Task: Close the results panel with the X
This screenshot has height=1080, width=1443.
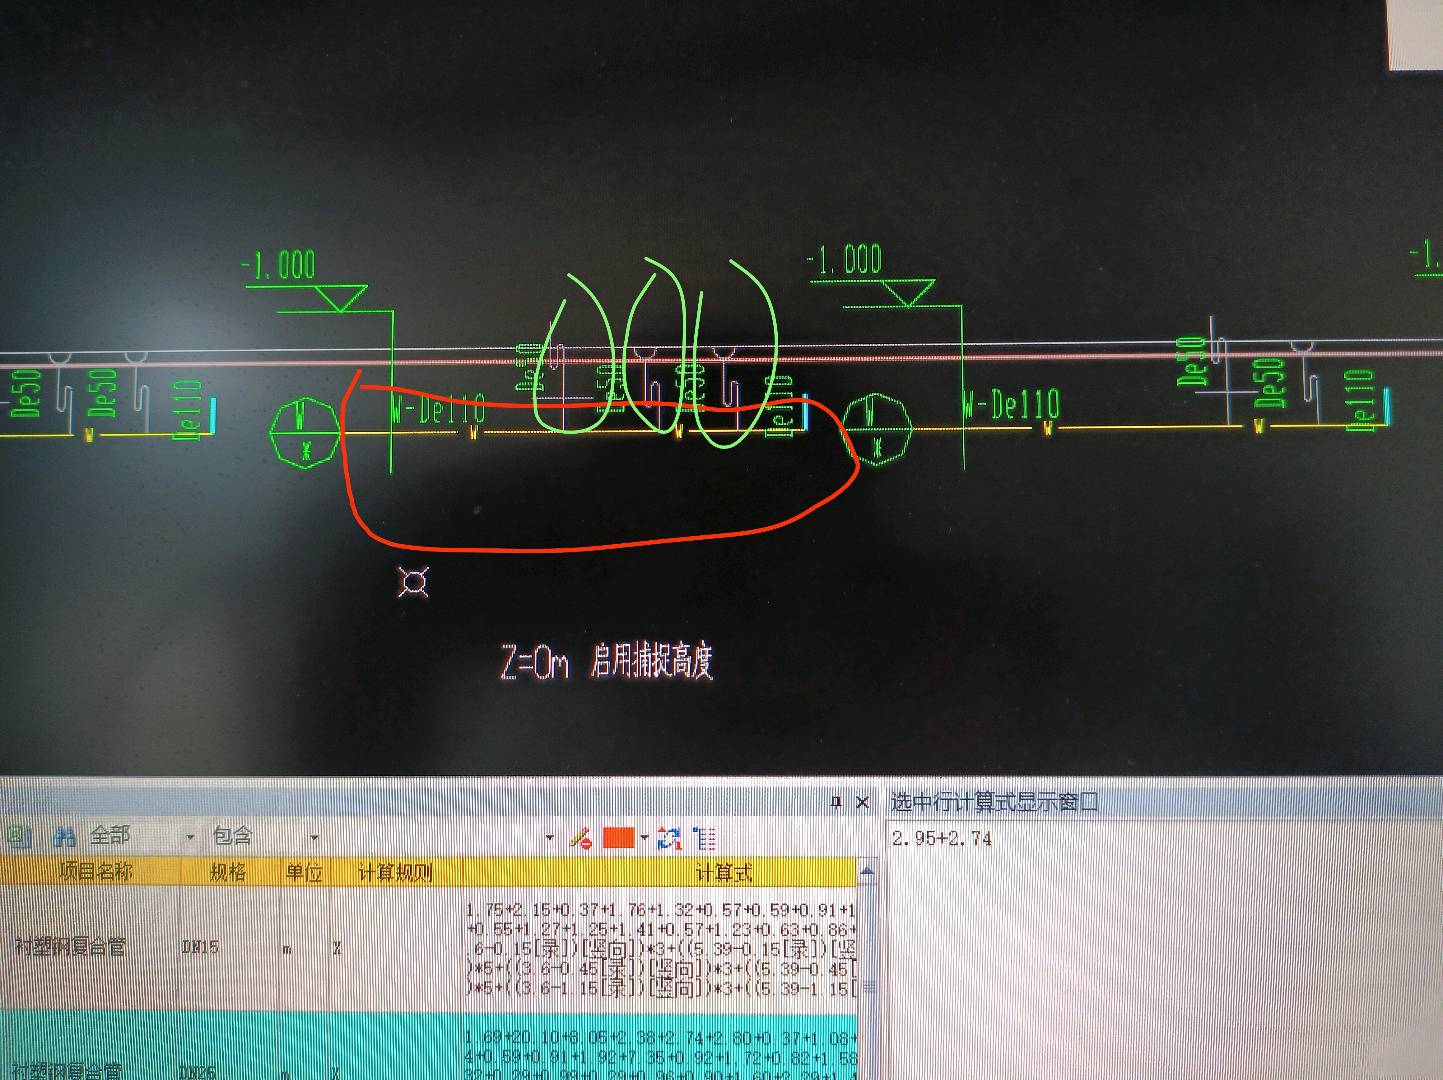Action: tap(862, 802)
